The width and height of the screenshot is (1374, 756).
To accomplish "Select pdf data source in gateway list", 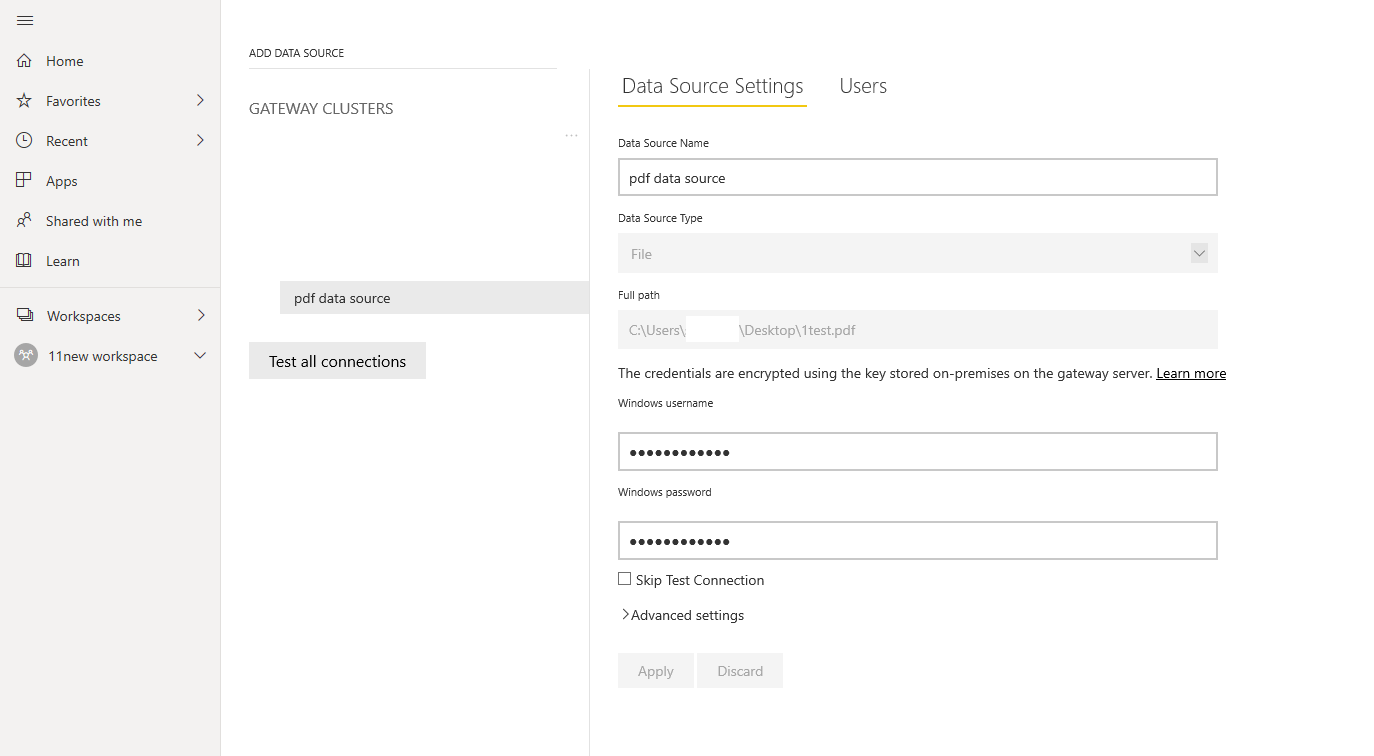I will (x=434, y=298).
